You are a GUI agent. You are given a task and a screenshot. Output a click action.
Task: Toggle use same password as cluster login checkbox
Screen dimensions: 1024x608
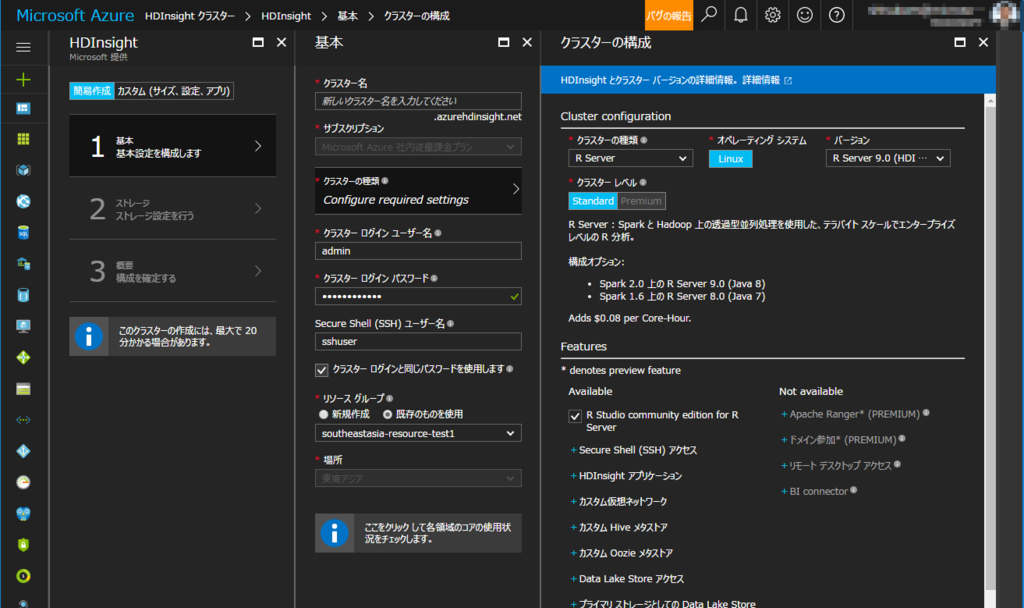(321, 370)
